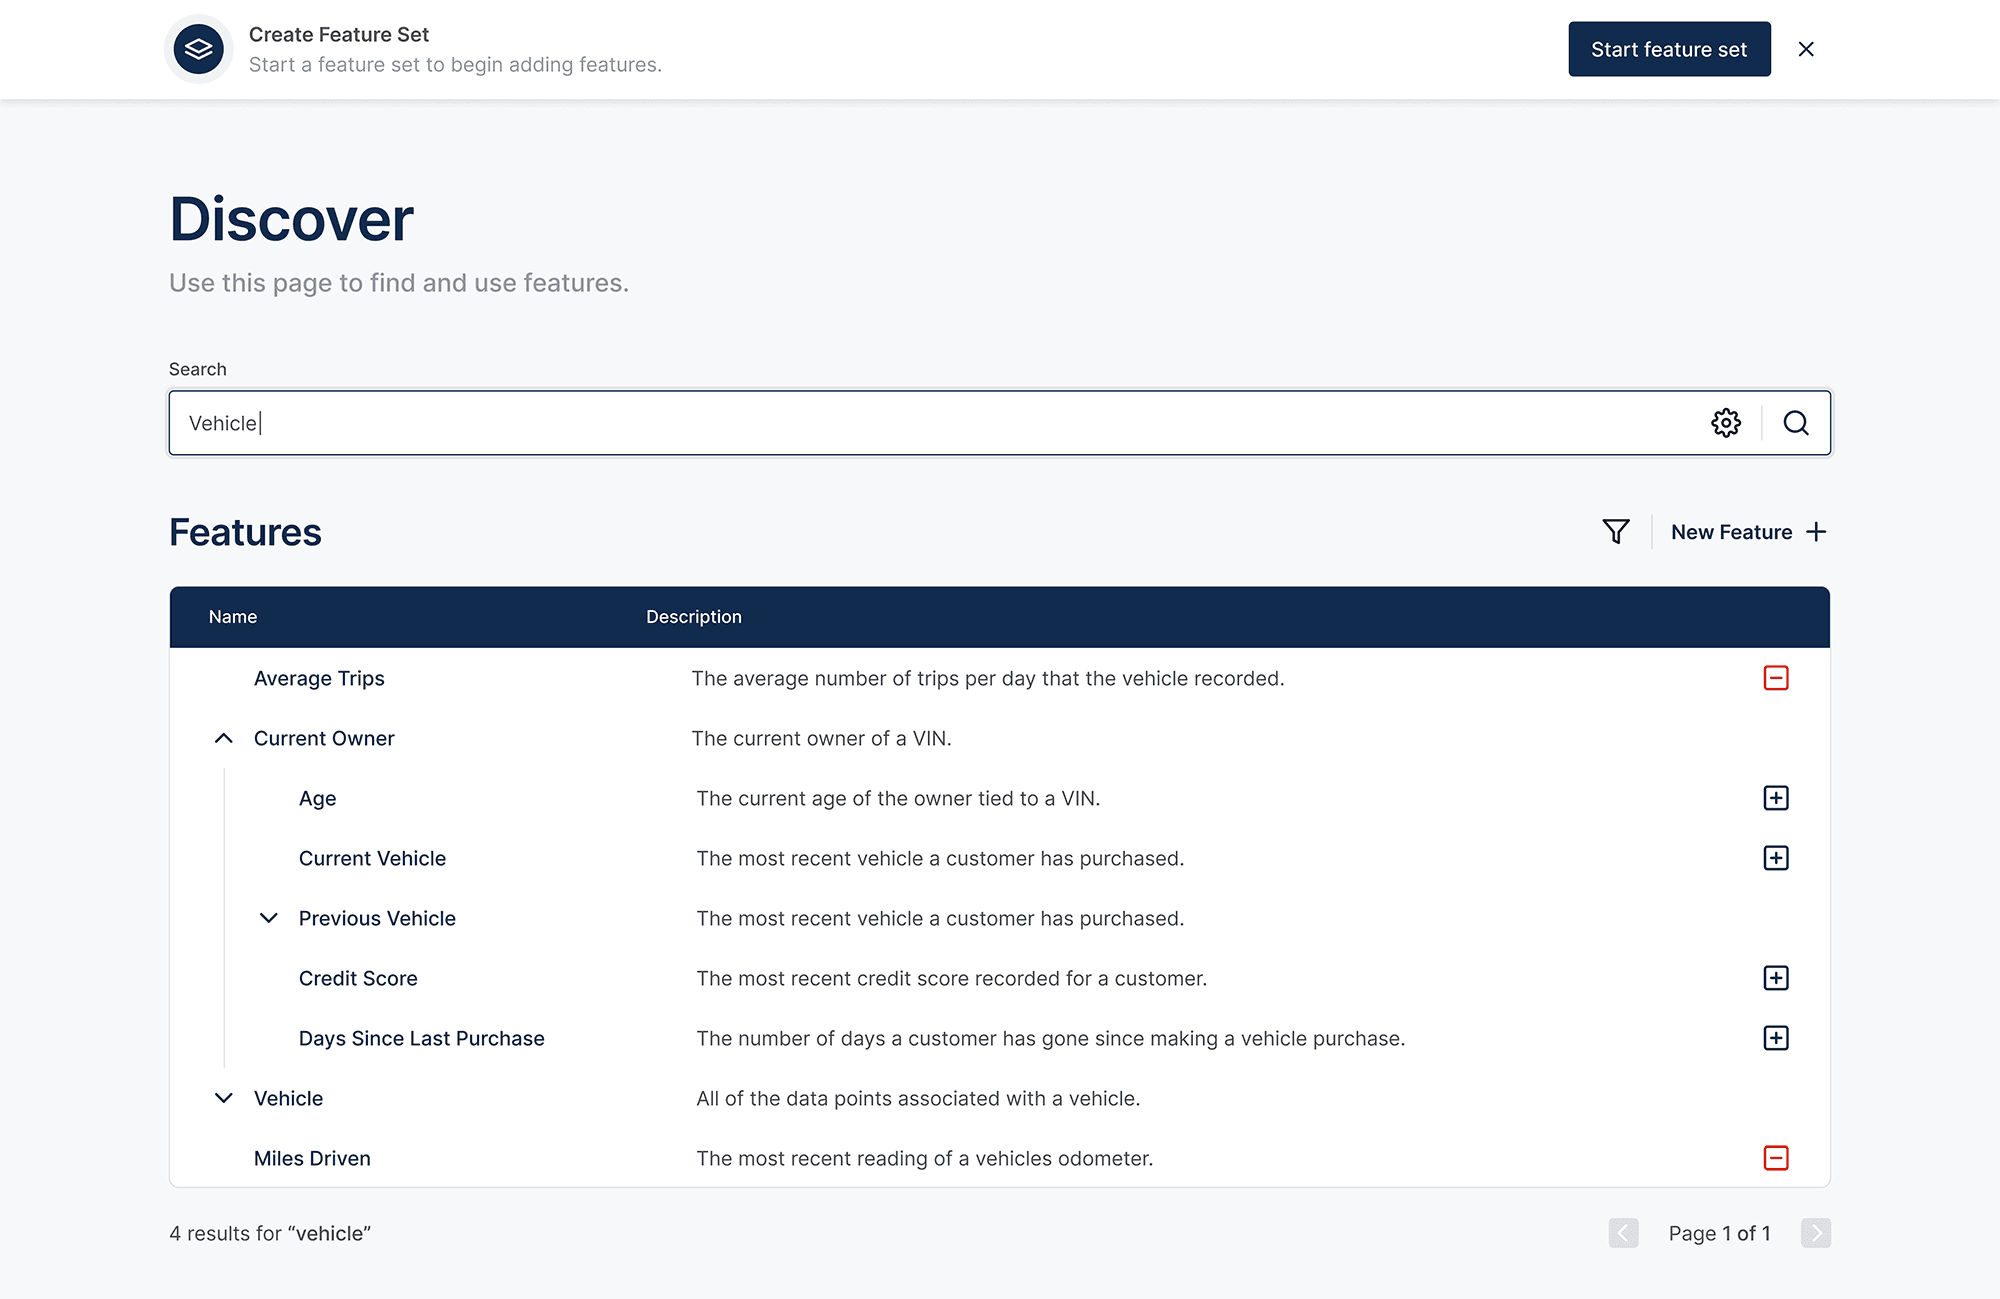This screenshot has height=1299, width=2000.
Task: Click the magnifying glass search icon
Action: [1796, 423]
